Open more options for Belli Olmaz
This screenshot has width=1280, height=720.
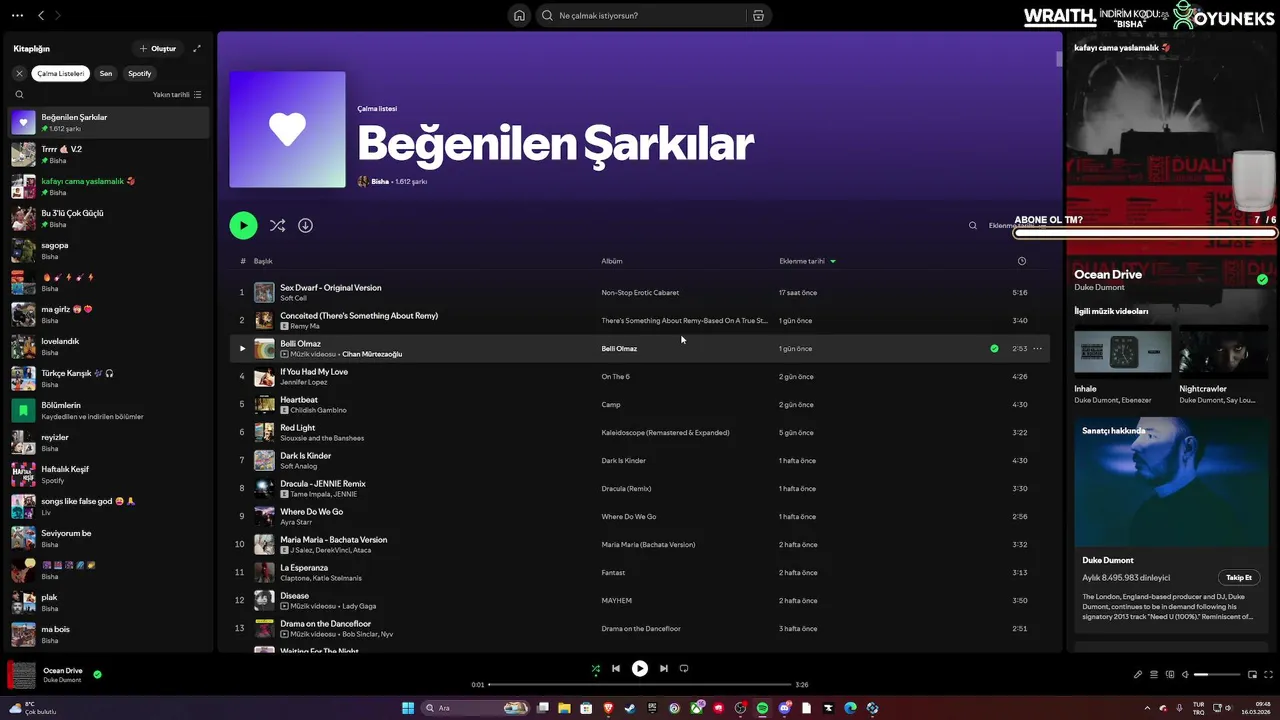[1037, 348]
